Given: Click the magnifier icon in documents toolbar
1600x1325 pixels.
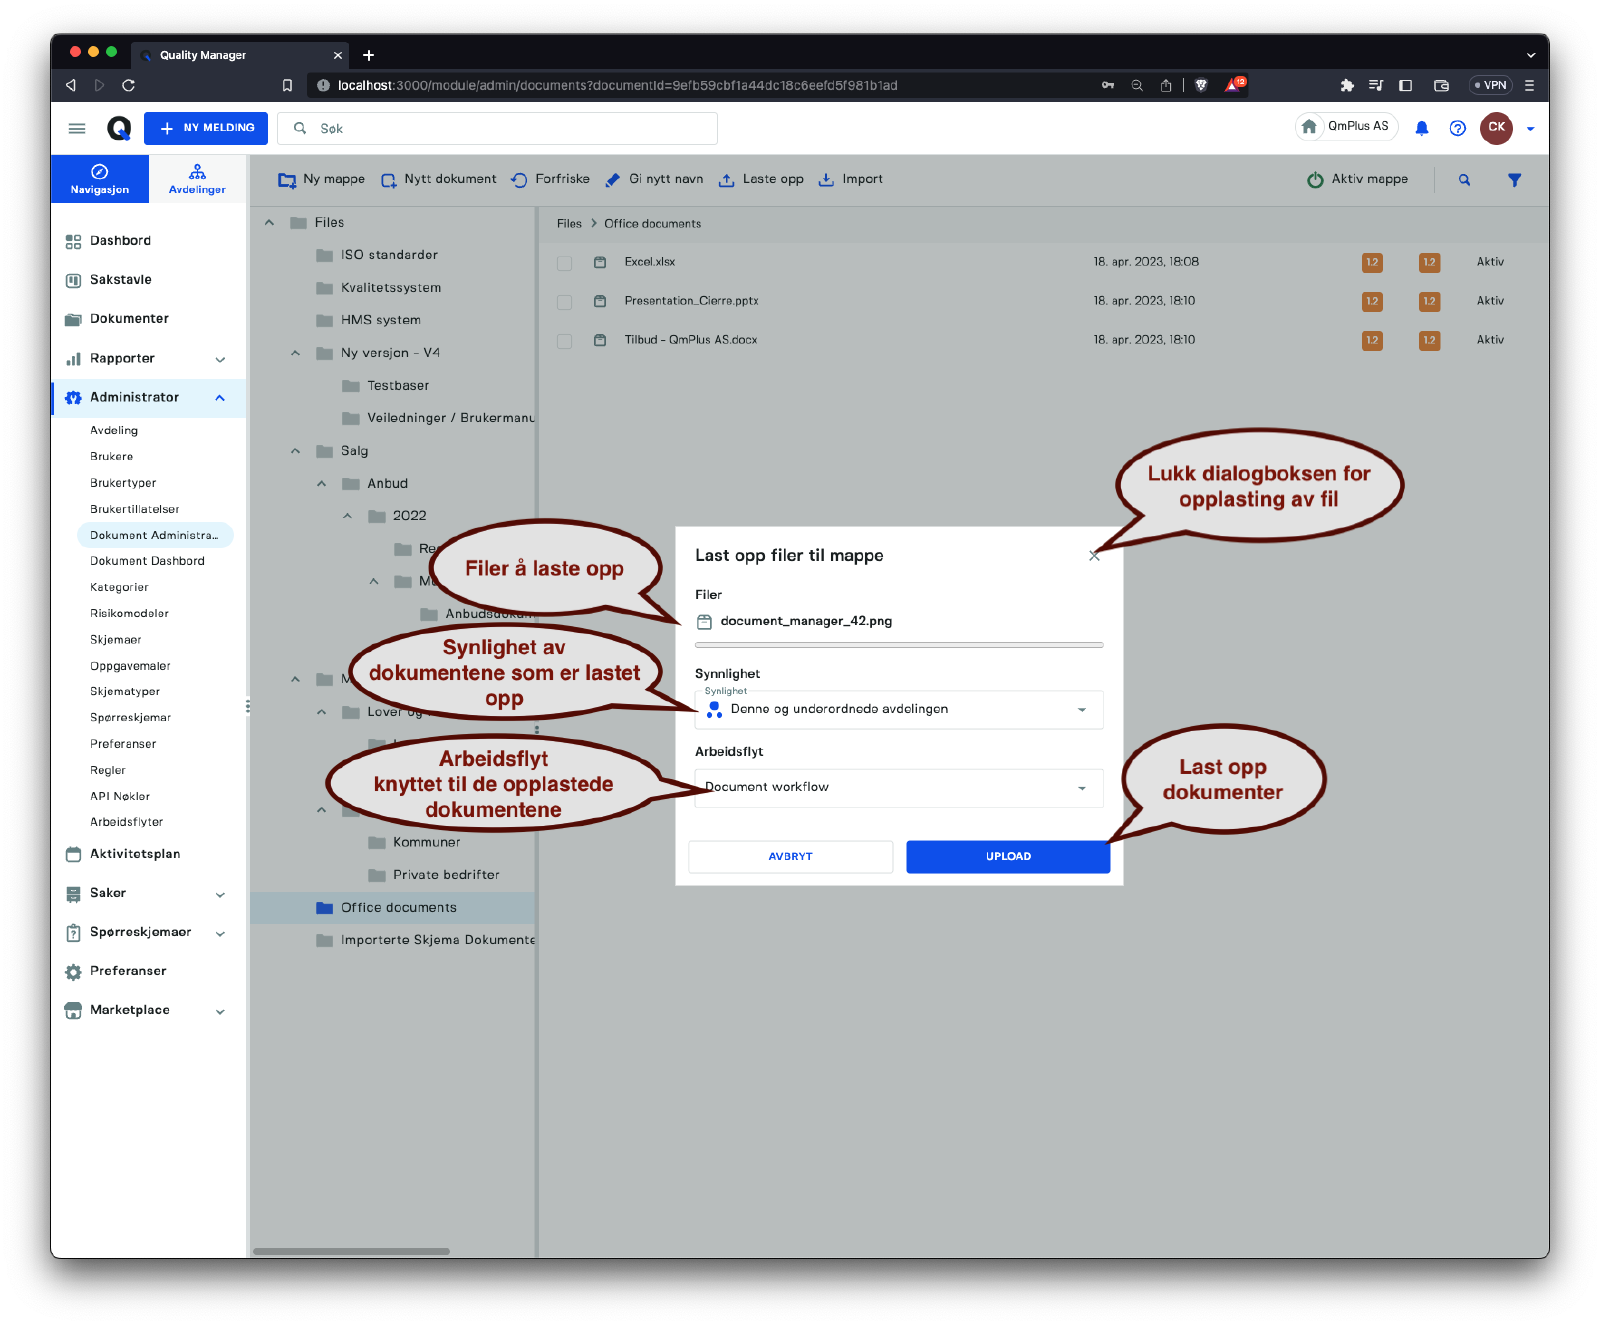Looking at the screenshot, I should tap(1464, 180).
